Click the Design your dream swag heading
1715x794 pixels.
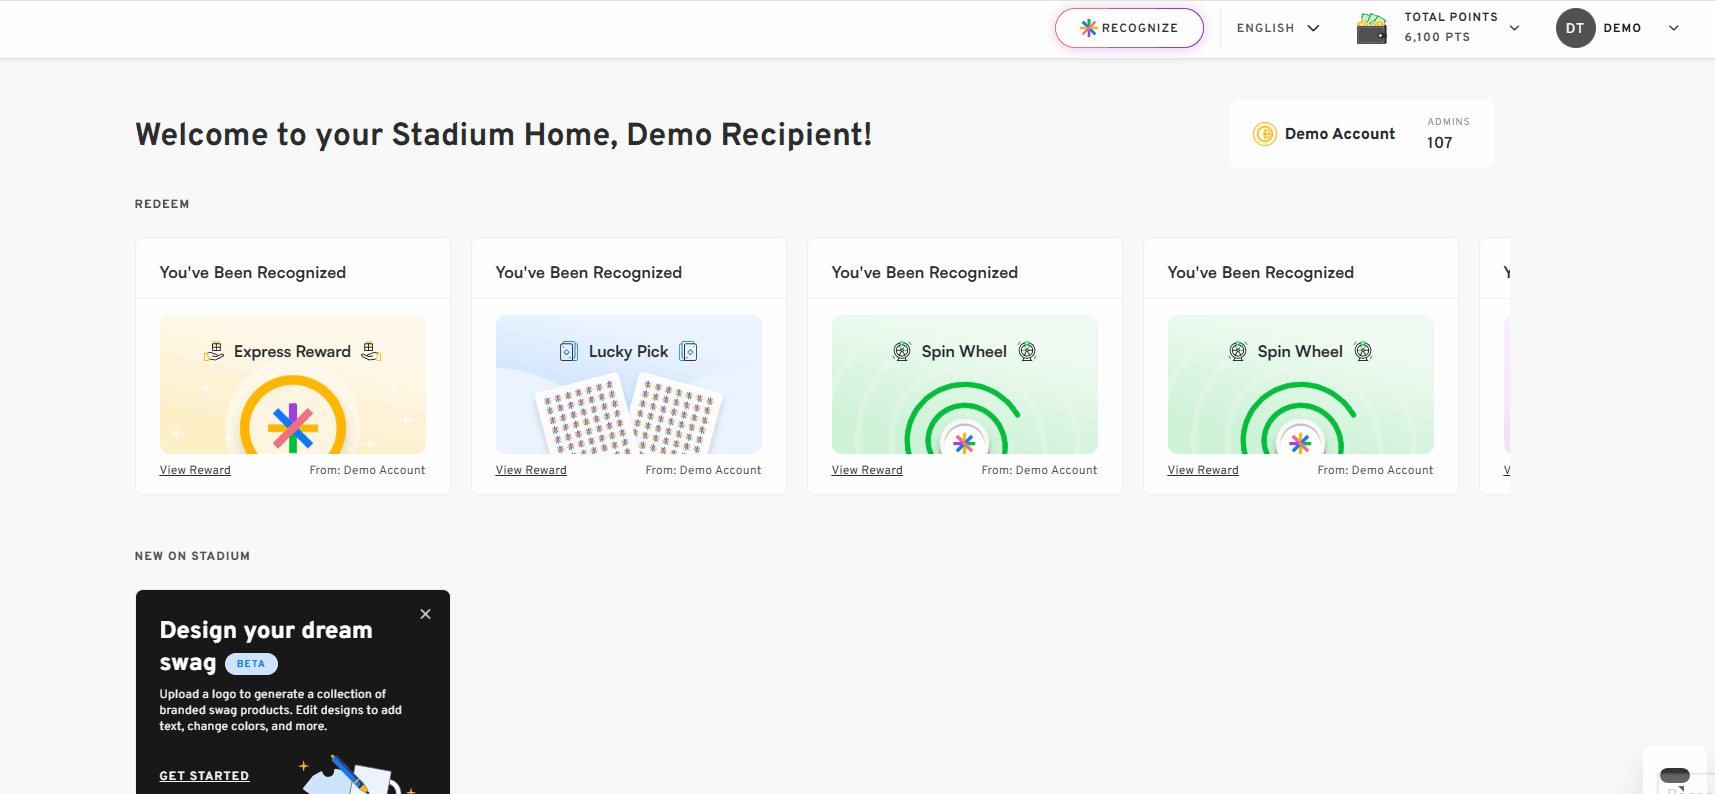click(x=266, y=646)
